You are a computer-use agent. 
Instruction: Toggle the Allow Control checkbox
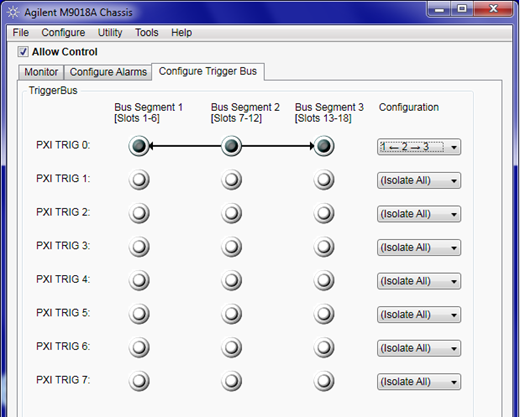click(x=23, y=52)
